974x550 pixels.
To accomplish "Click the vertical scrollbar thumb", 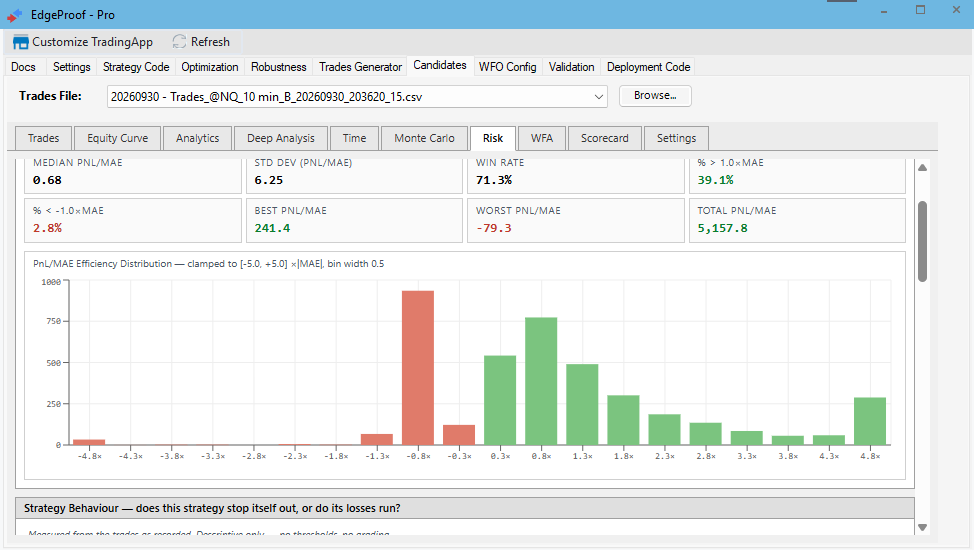I will point(922,241).
